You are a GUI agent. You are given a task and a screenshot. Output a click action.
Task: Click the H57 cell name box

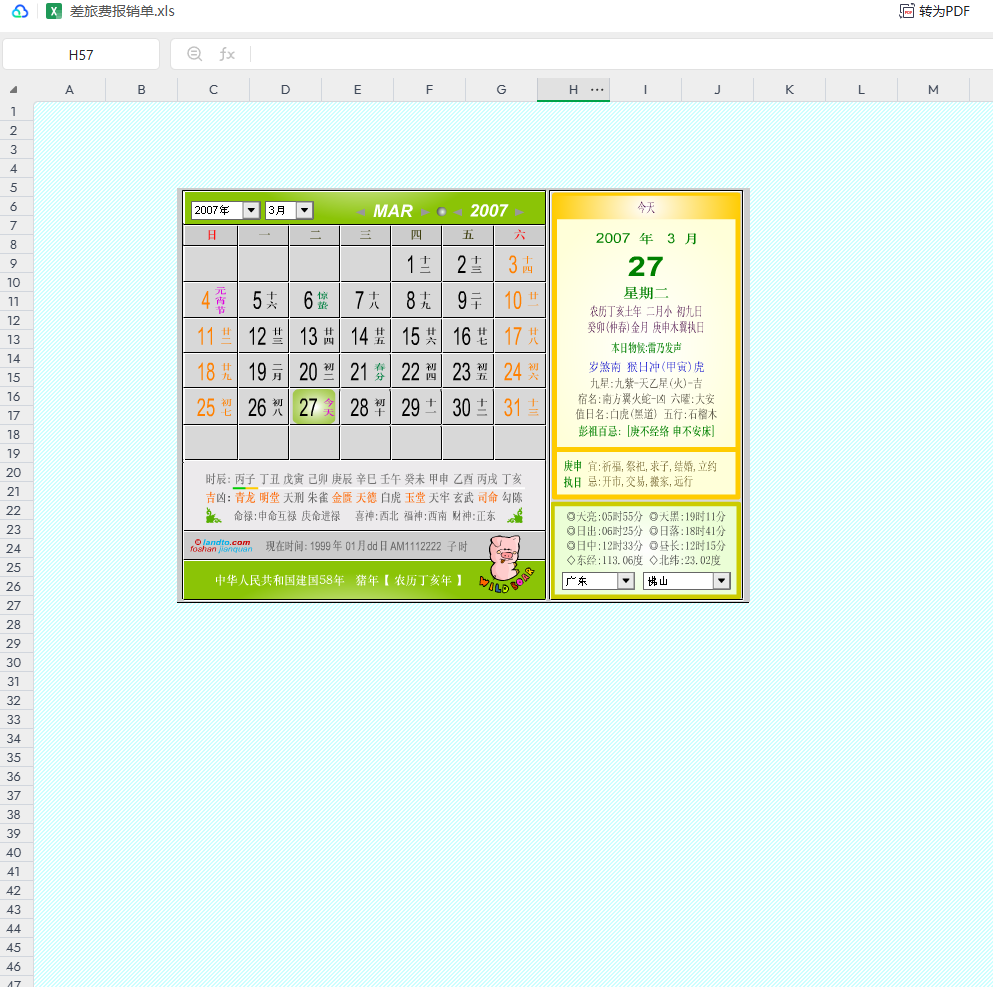(80, 54)
